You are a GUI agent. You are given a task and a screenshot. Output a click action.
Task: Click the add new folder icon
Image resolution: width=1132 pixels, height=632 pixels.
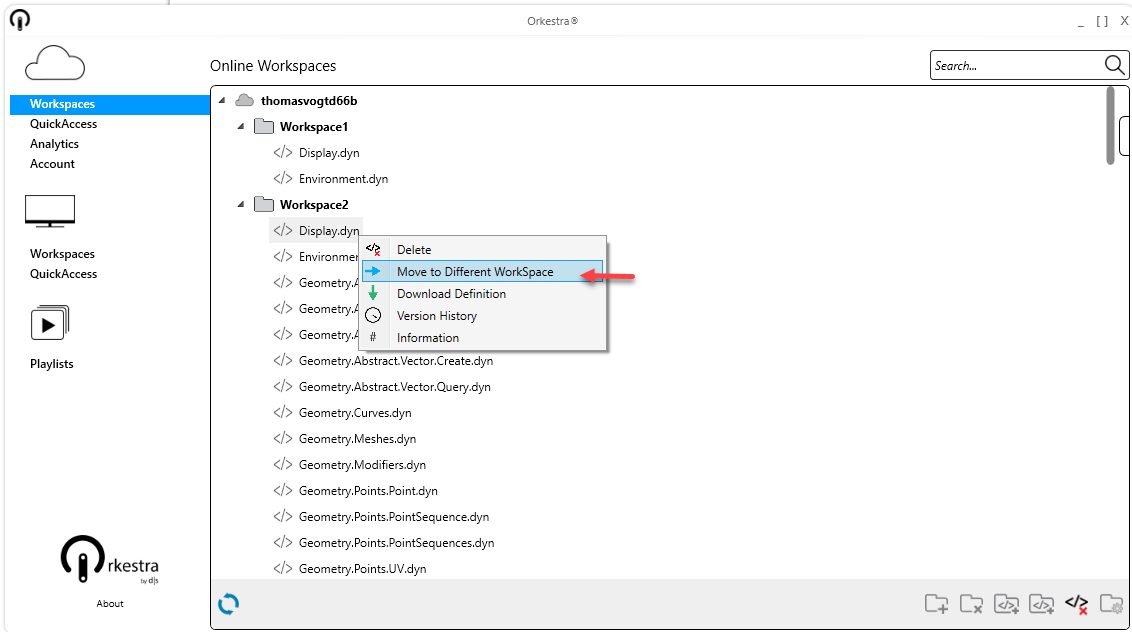point(936,603)
